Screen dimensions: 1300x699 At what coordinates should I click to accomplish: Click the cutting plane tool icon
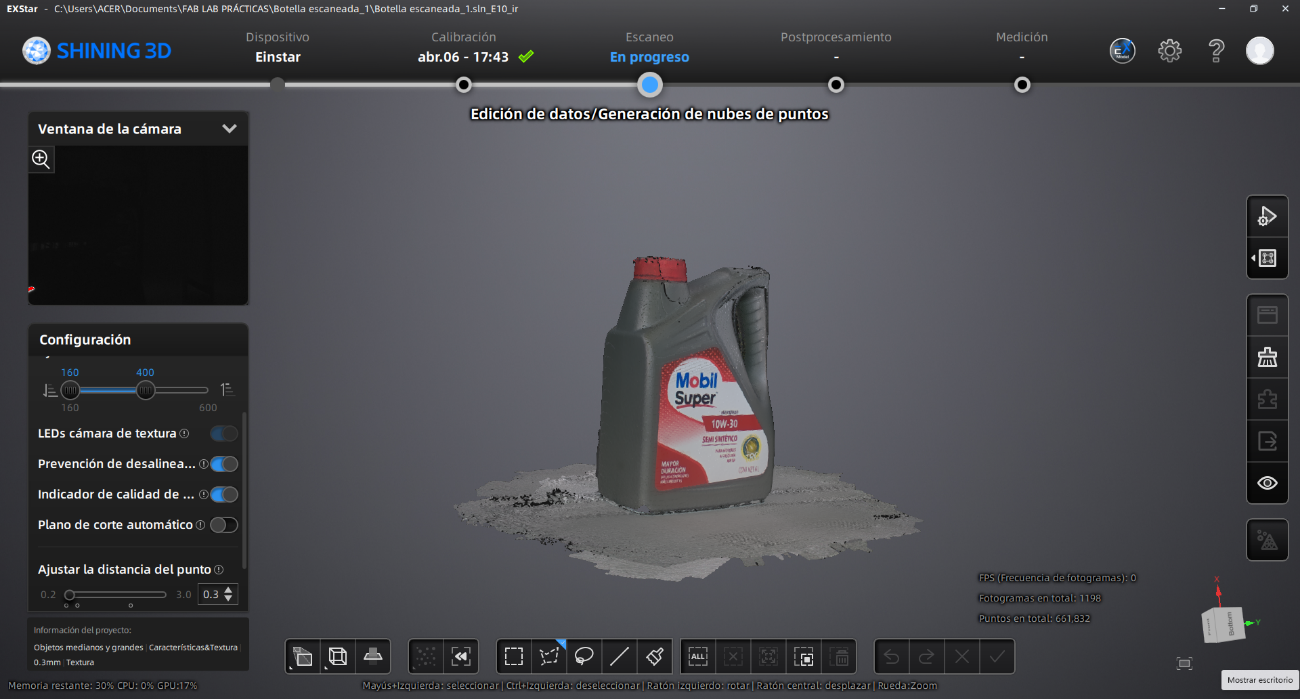point(373,657)
